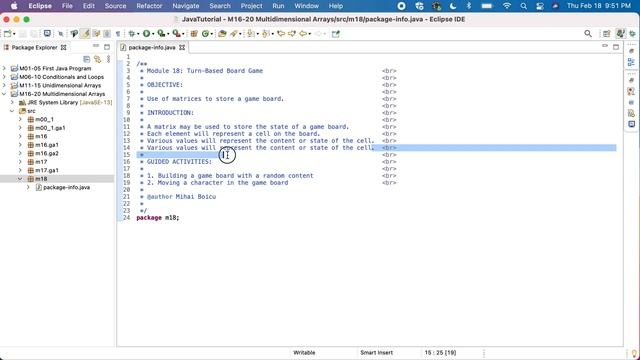
Task: Toggle Word Wrap toolbar button
Action: point(96,34)
